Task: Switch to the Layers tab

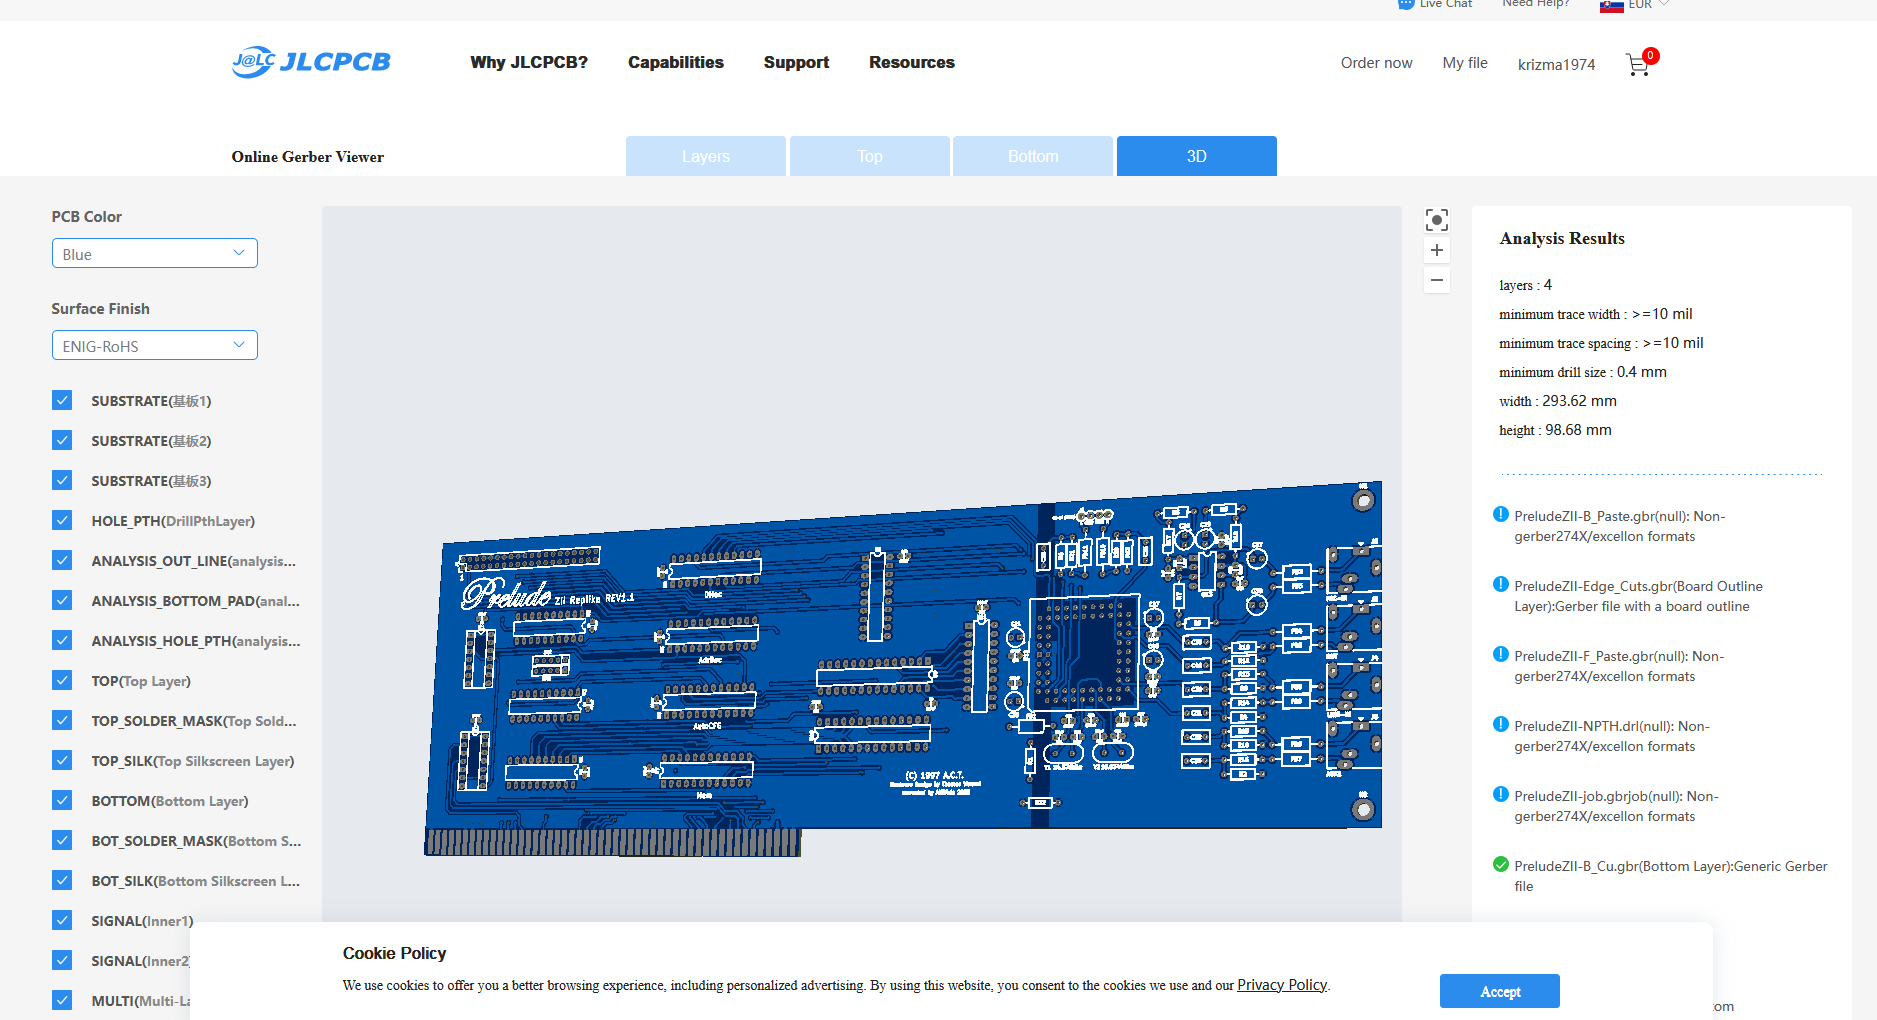Action: click(705, 156)
